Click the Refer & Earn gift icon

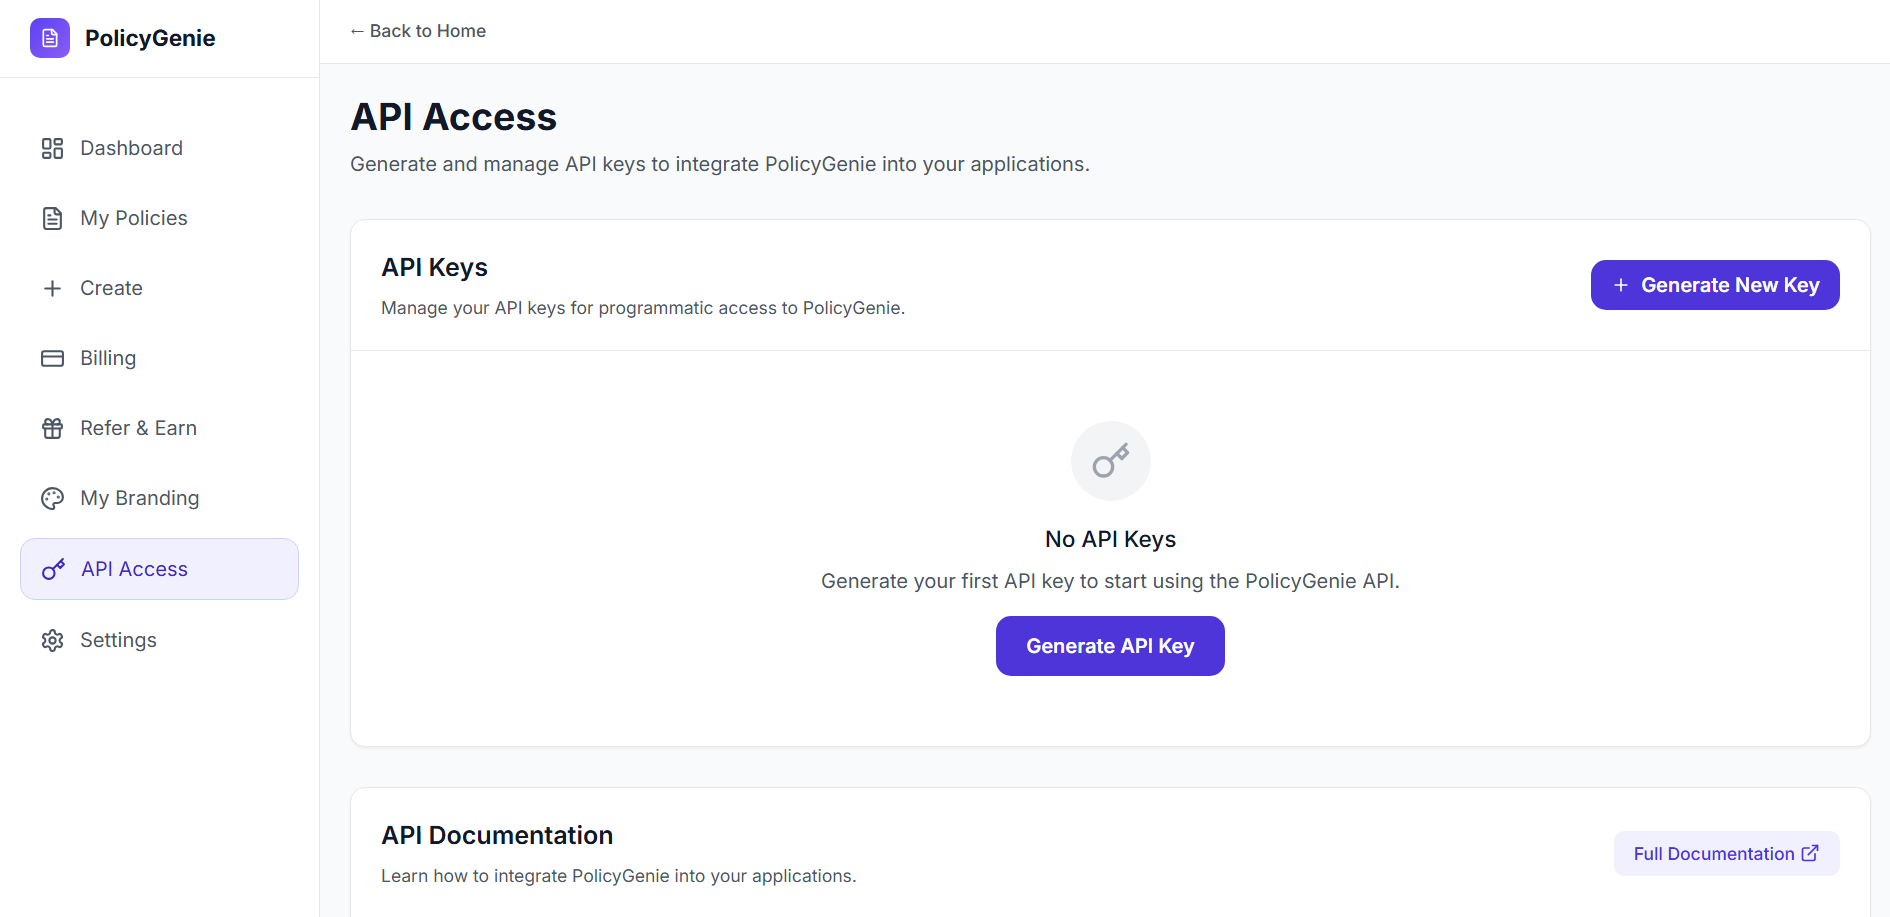(x=52, y=429)
